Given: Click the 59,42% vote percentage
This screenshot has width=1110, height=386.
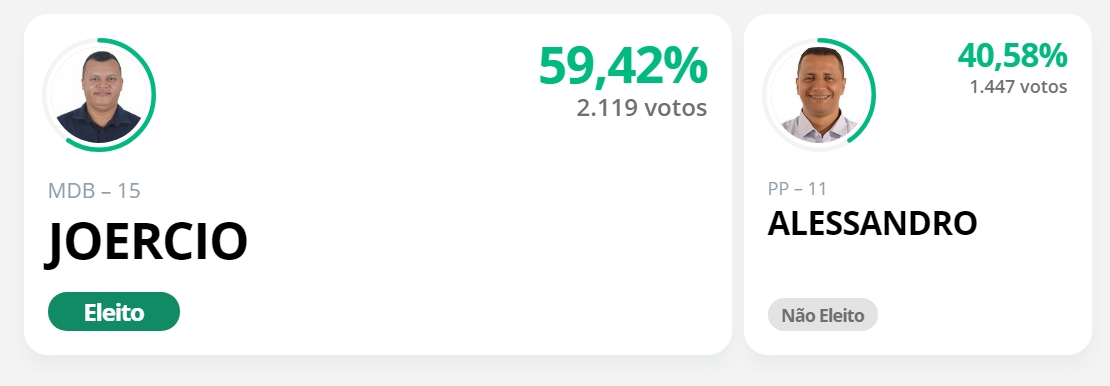Looking at the screenshot, I should (623, 66).
